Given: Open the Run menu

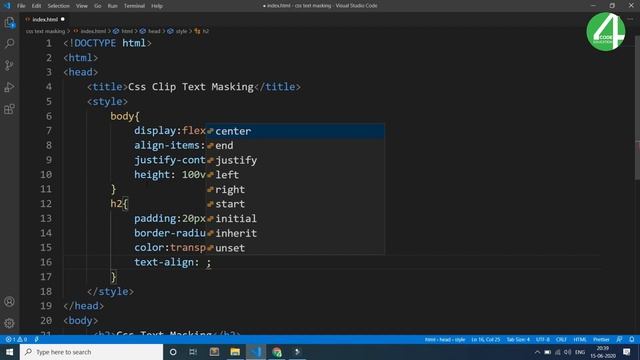Looking at the screenshot, I should click(x=112, y=6).
